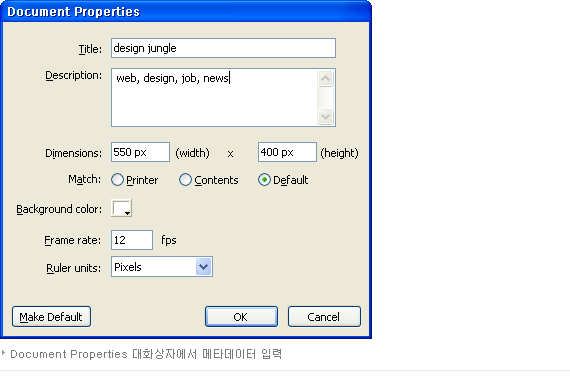Select the Printer match option

tap(117, 180)
